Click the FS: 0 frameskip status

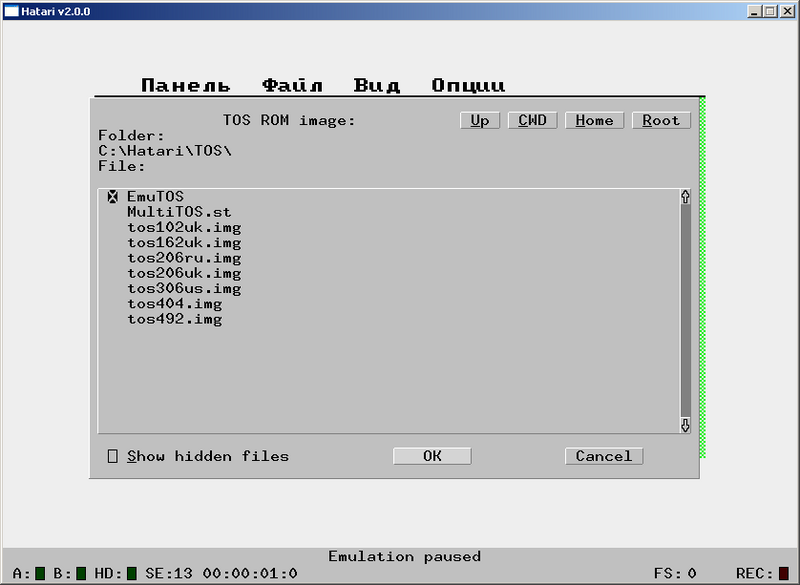point(675,573)
